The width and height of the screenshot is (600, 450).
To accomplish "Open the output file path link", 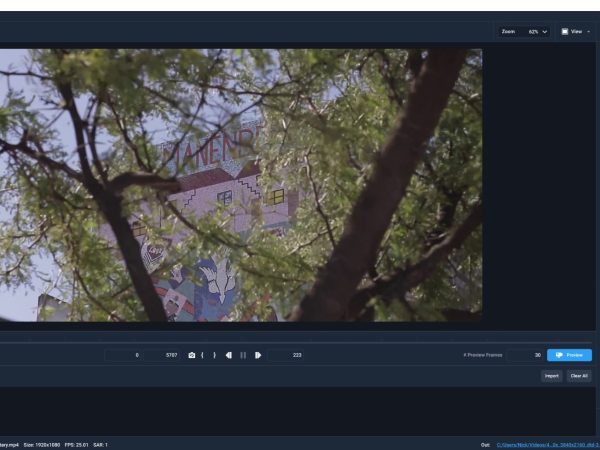I will (547, 445).
